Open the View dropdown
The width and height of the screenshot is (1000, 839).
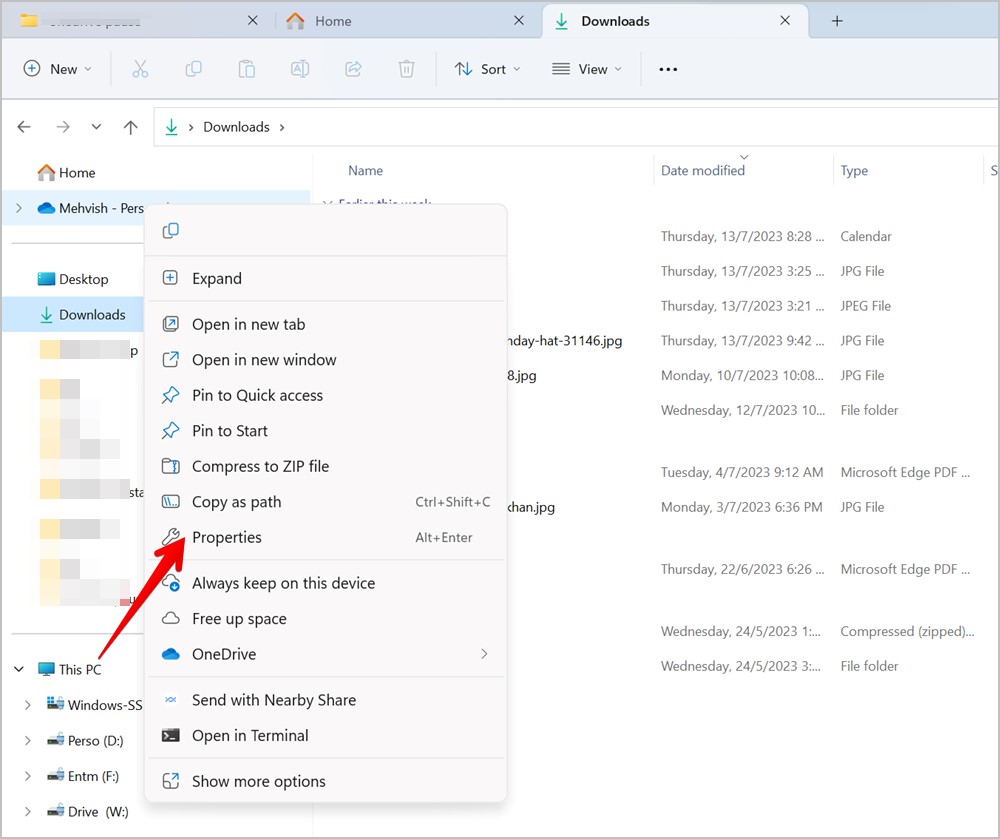coord(587,69)
